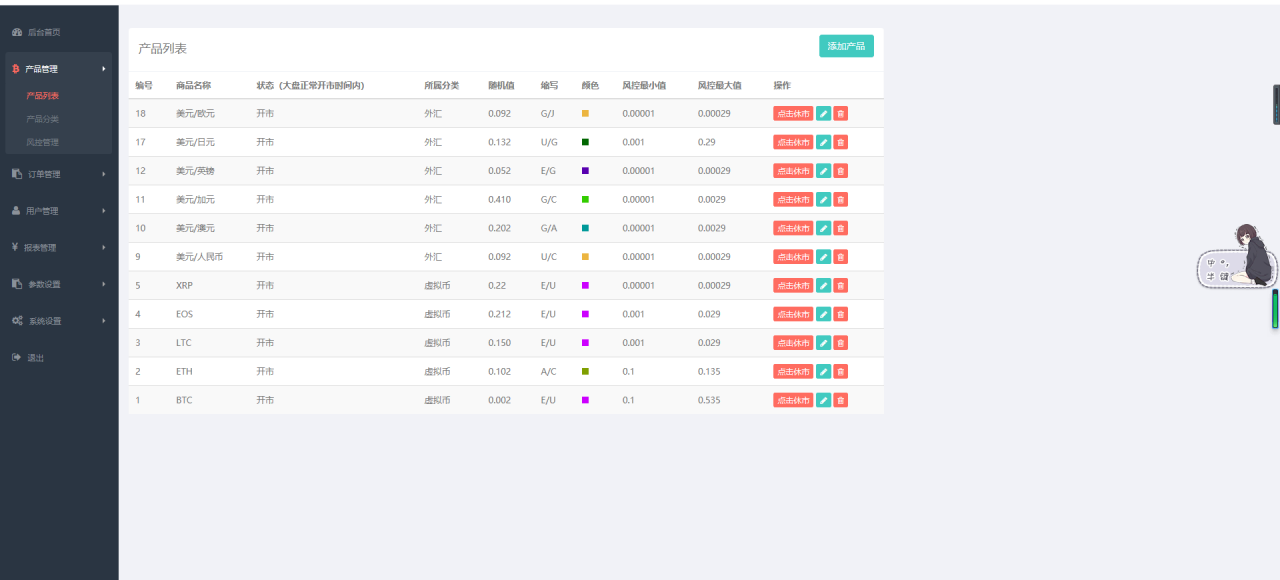
Task: Click the floating anime character widget
Action: click(1245, 257)
